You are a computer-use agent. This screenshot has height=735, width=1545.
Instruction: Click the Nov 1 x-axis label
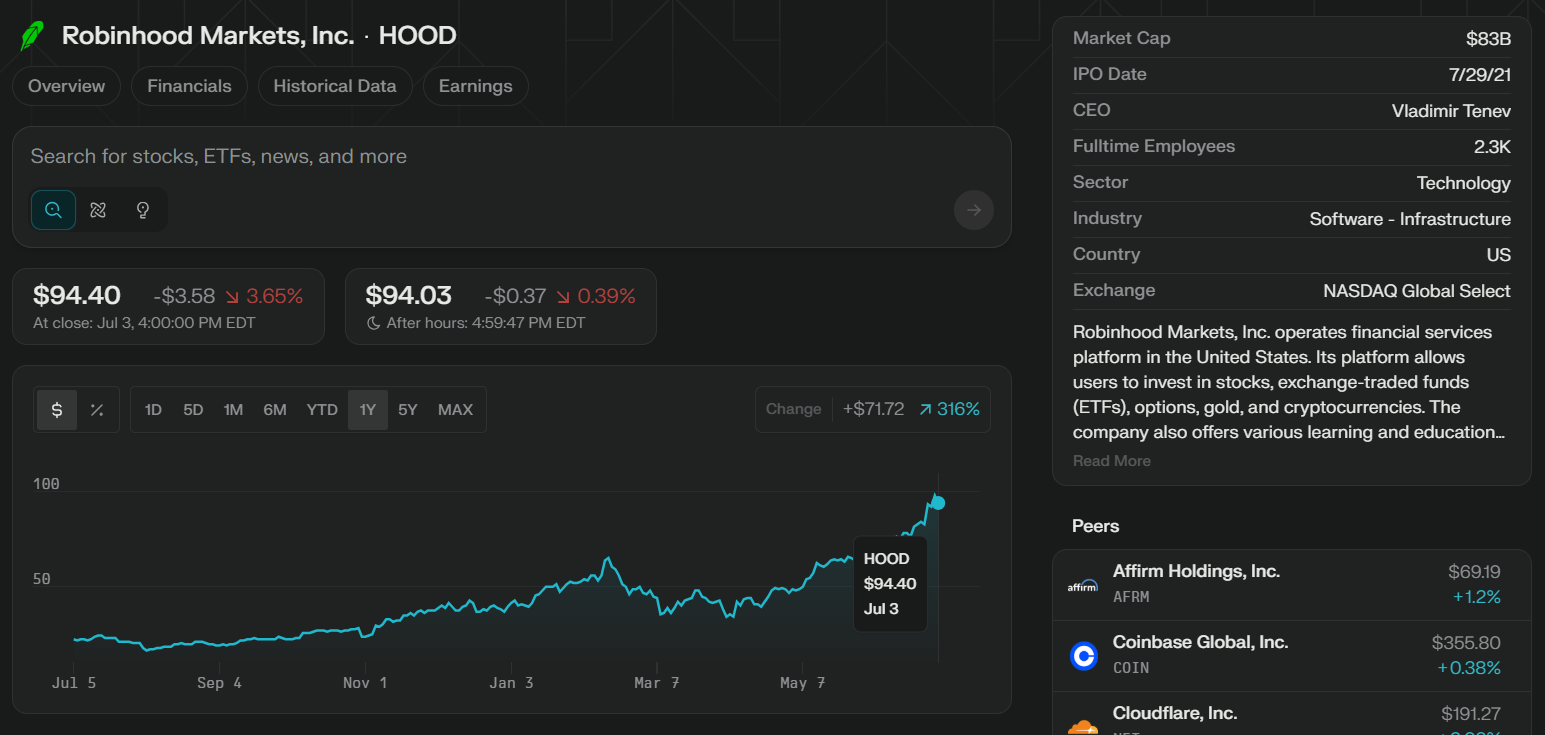(364, 683)
